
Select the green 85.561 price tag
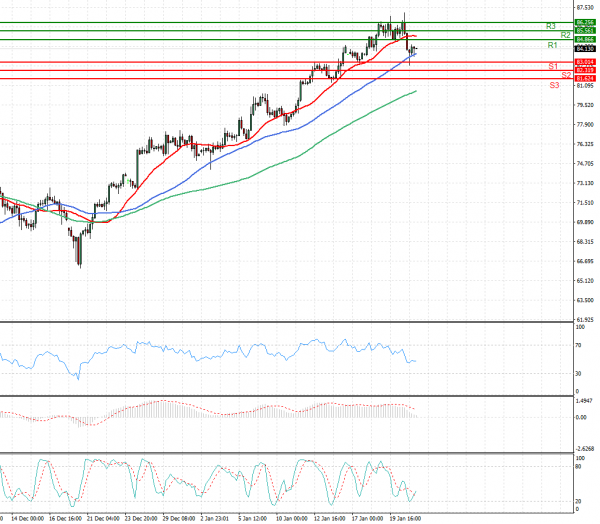point(585,31)
